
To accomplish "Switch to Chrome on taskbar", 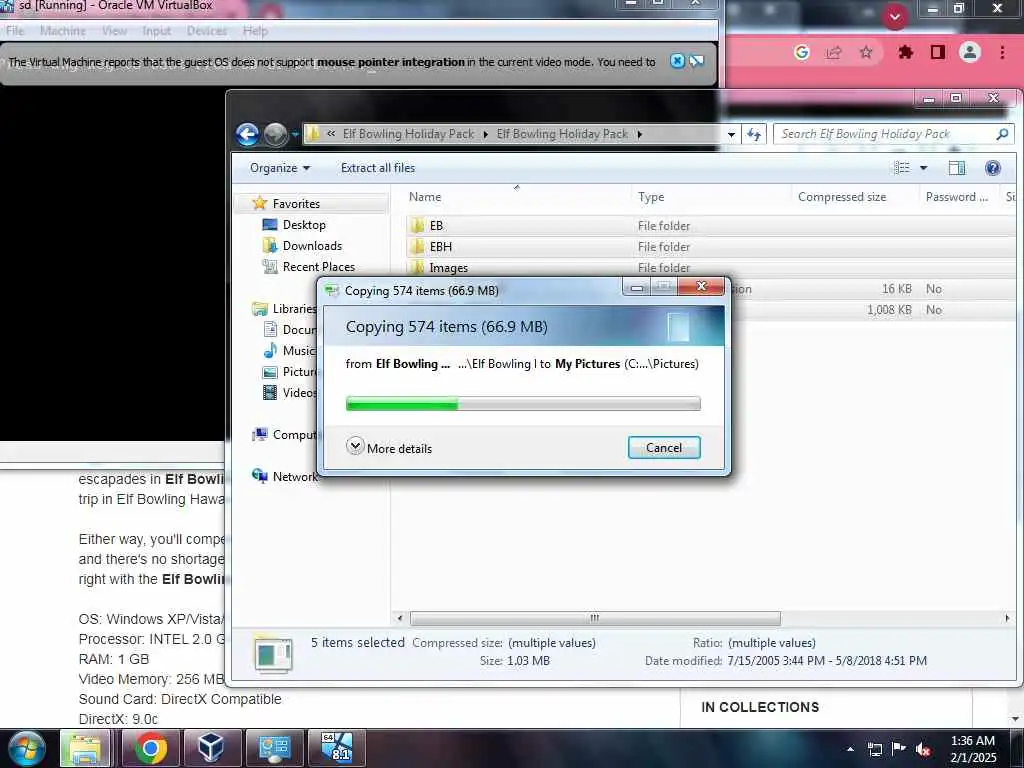I will click(150, 748).
